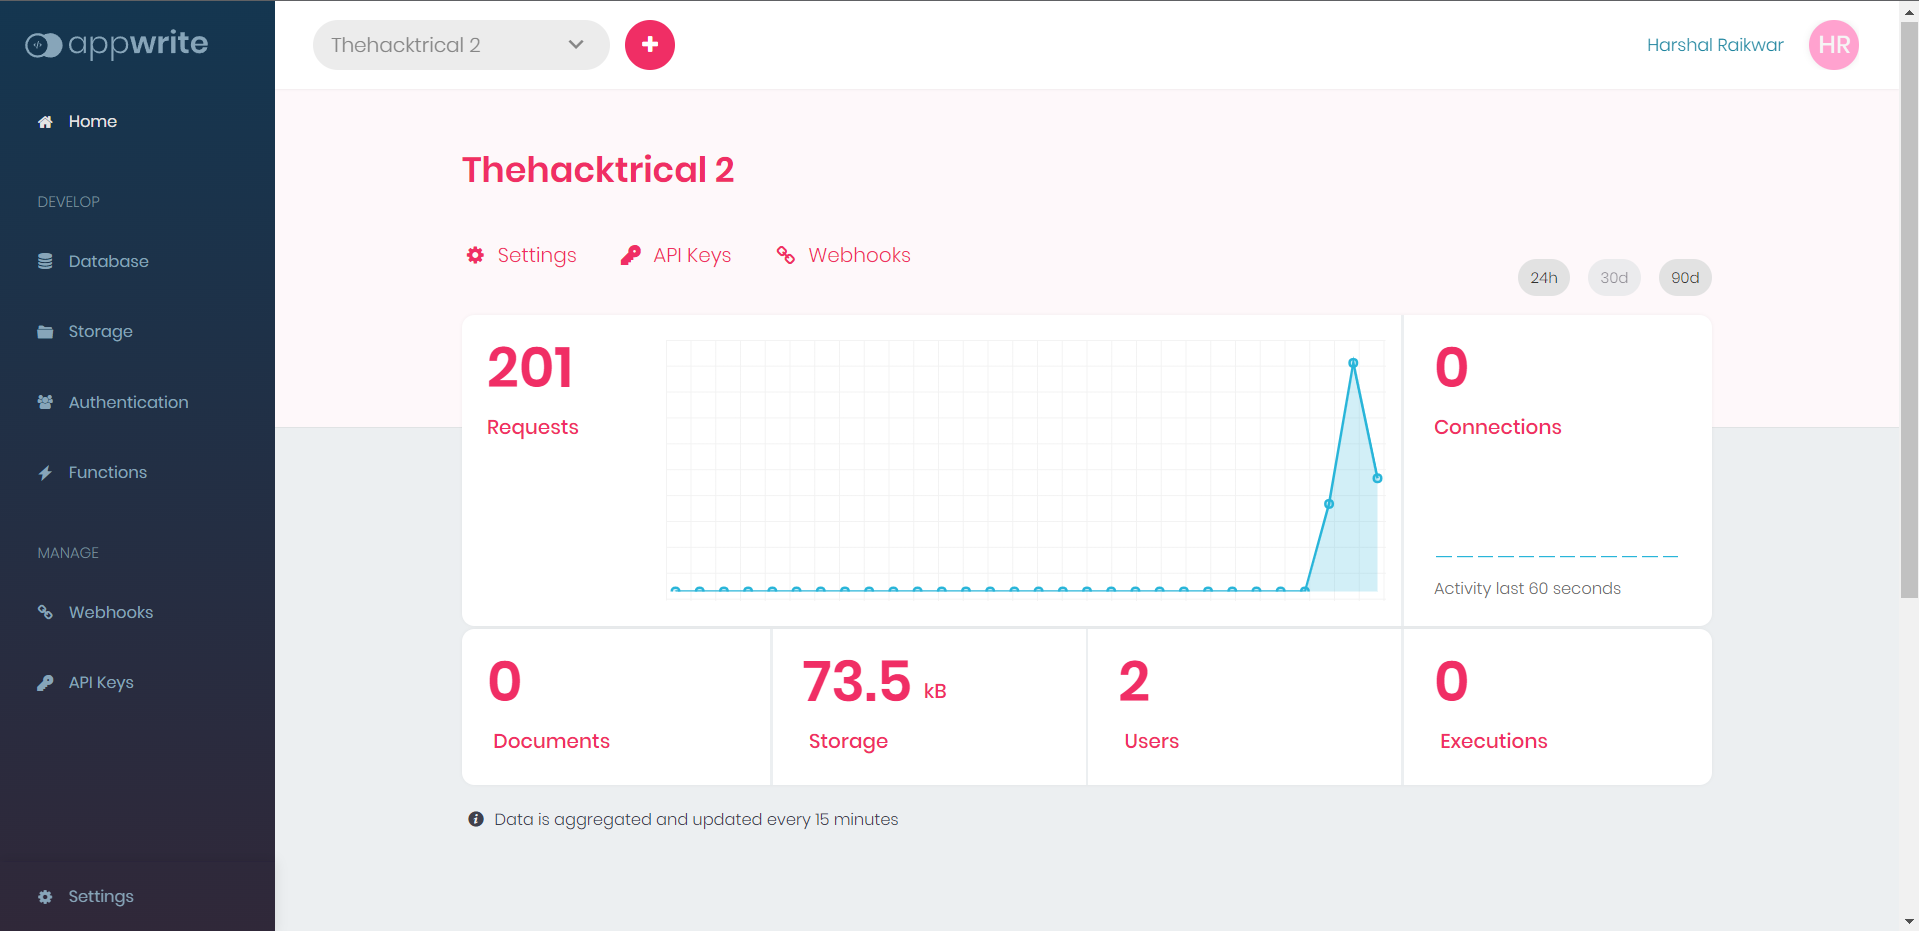Open Database section

[109, 261]
